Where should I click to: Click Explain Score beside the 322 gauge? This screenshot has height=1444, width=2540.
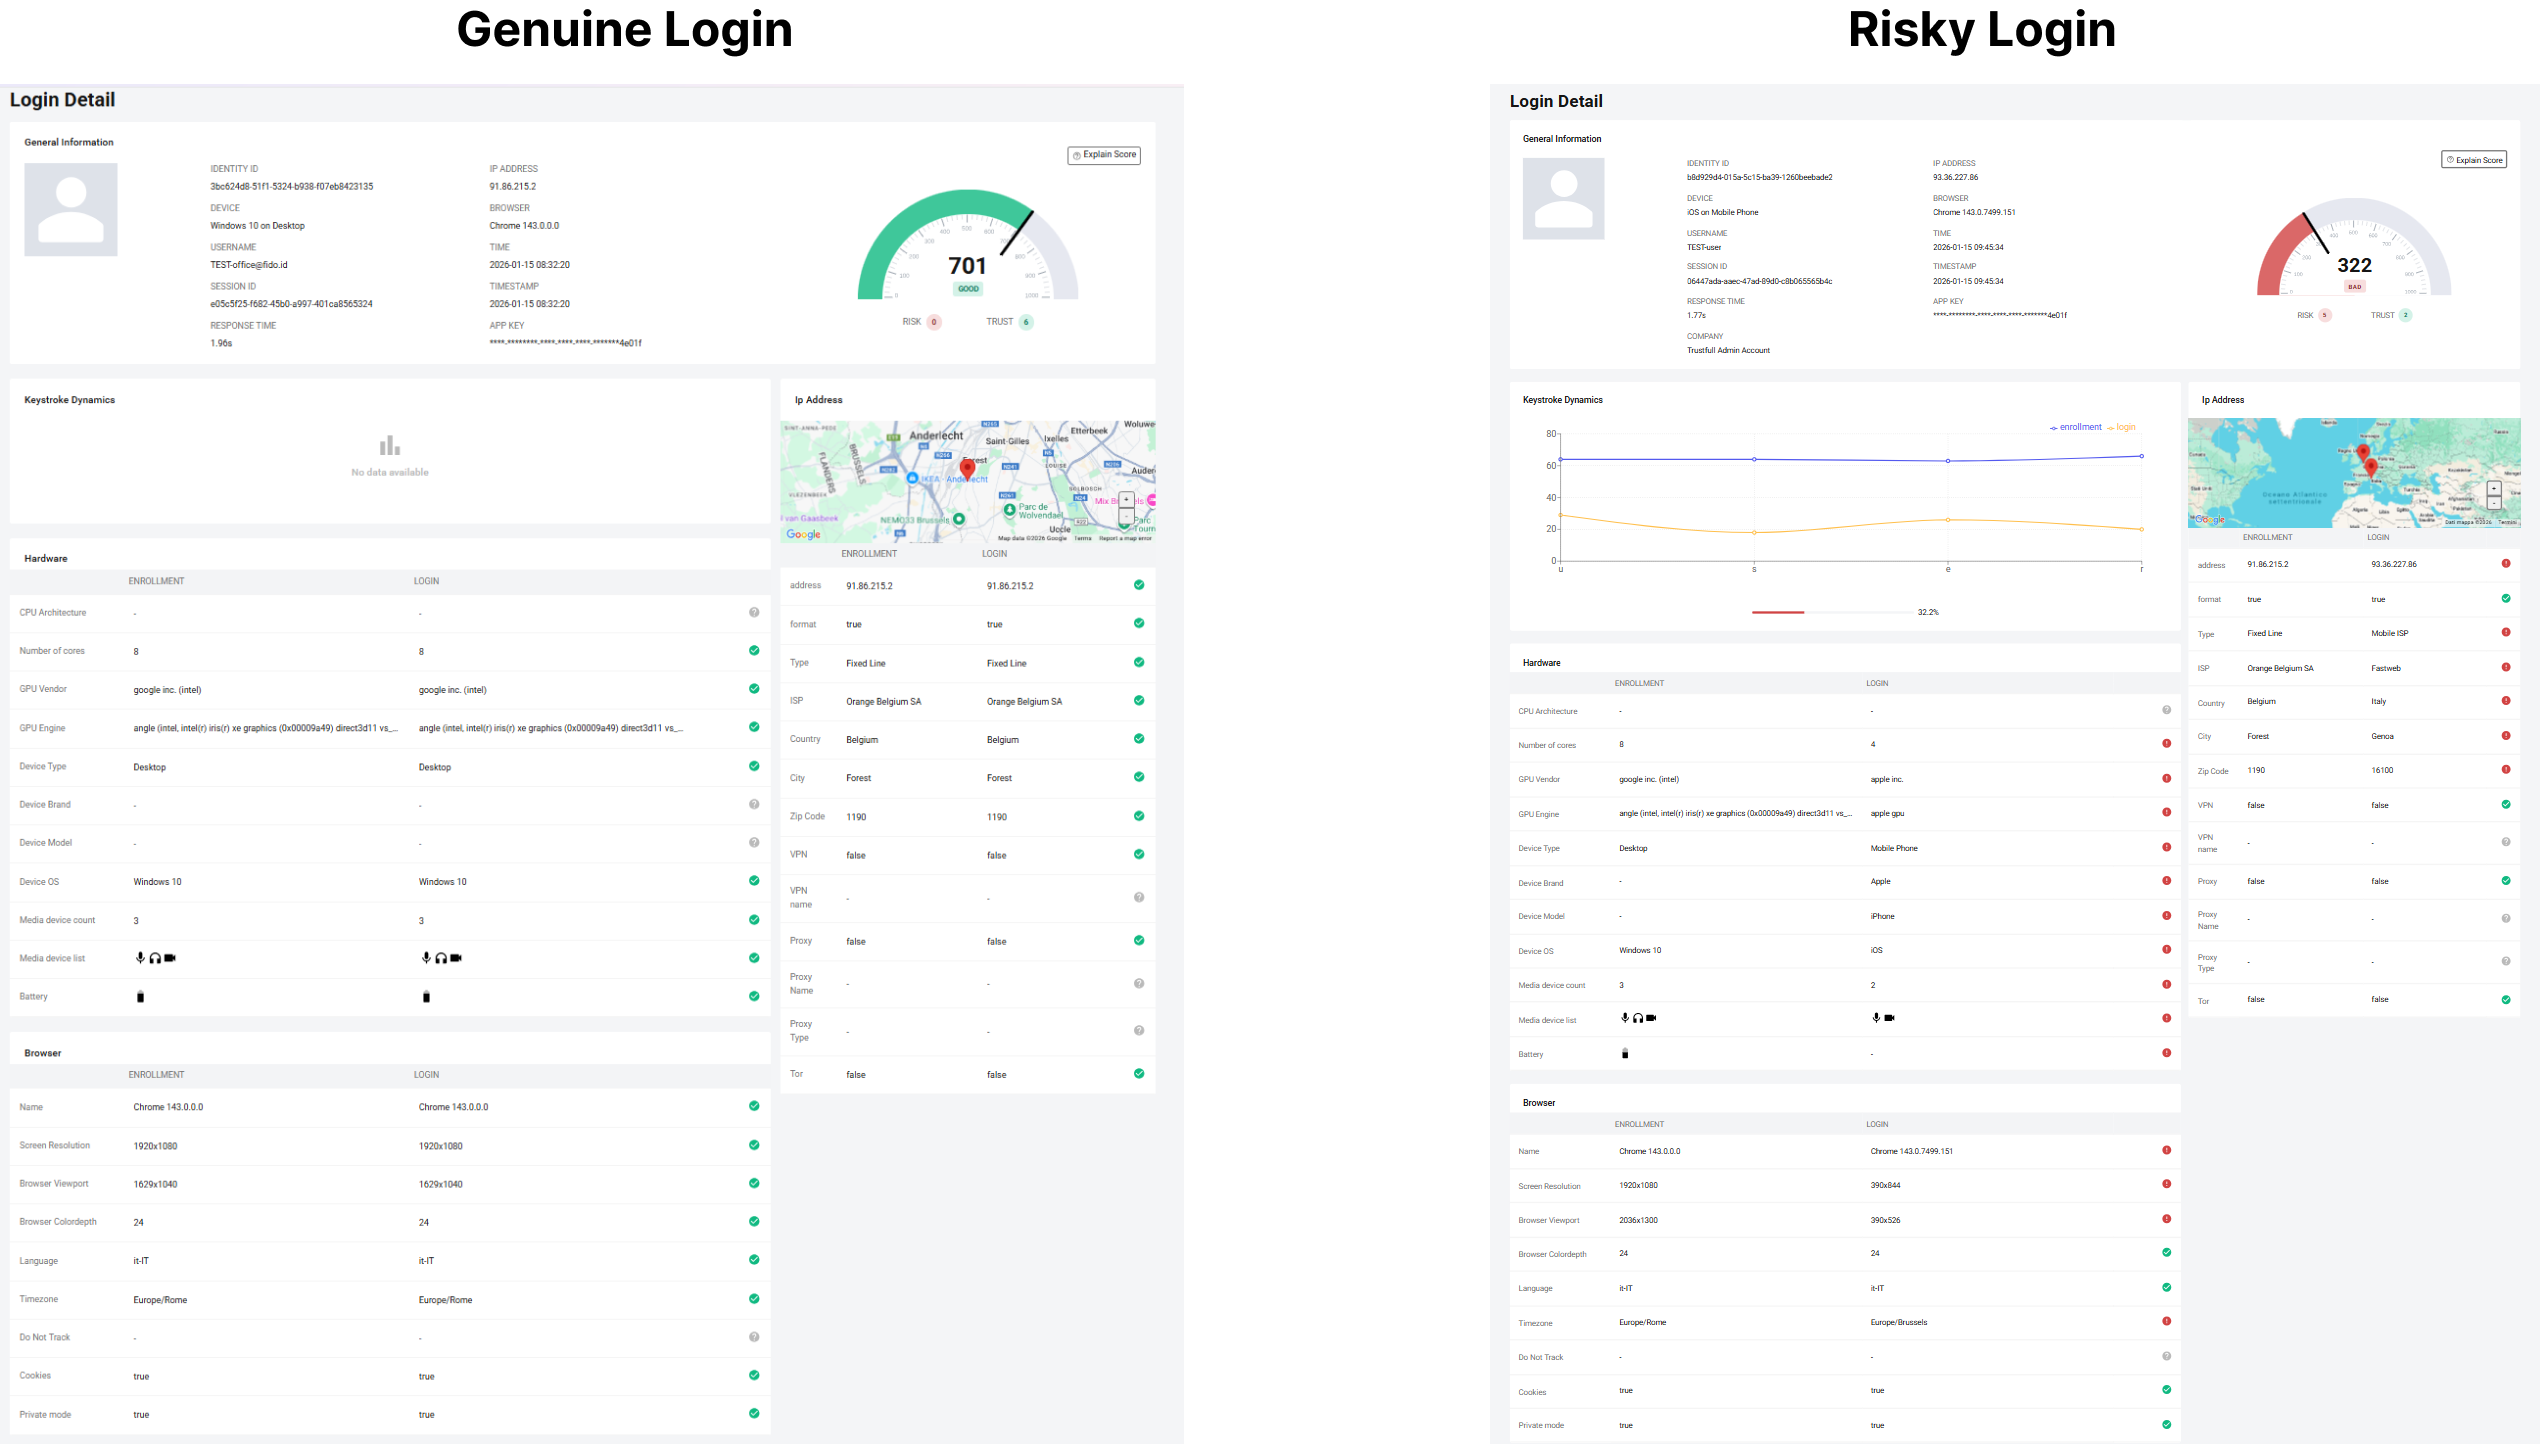[2473, 160]
